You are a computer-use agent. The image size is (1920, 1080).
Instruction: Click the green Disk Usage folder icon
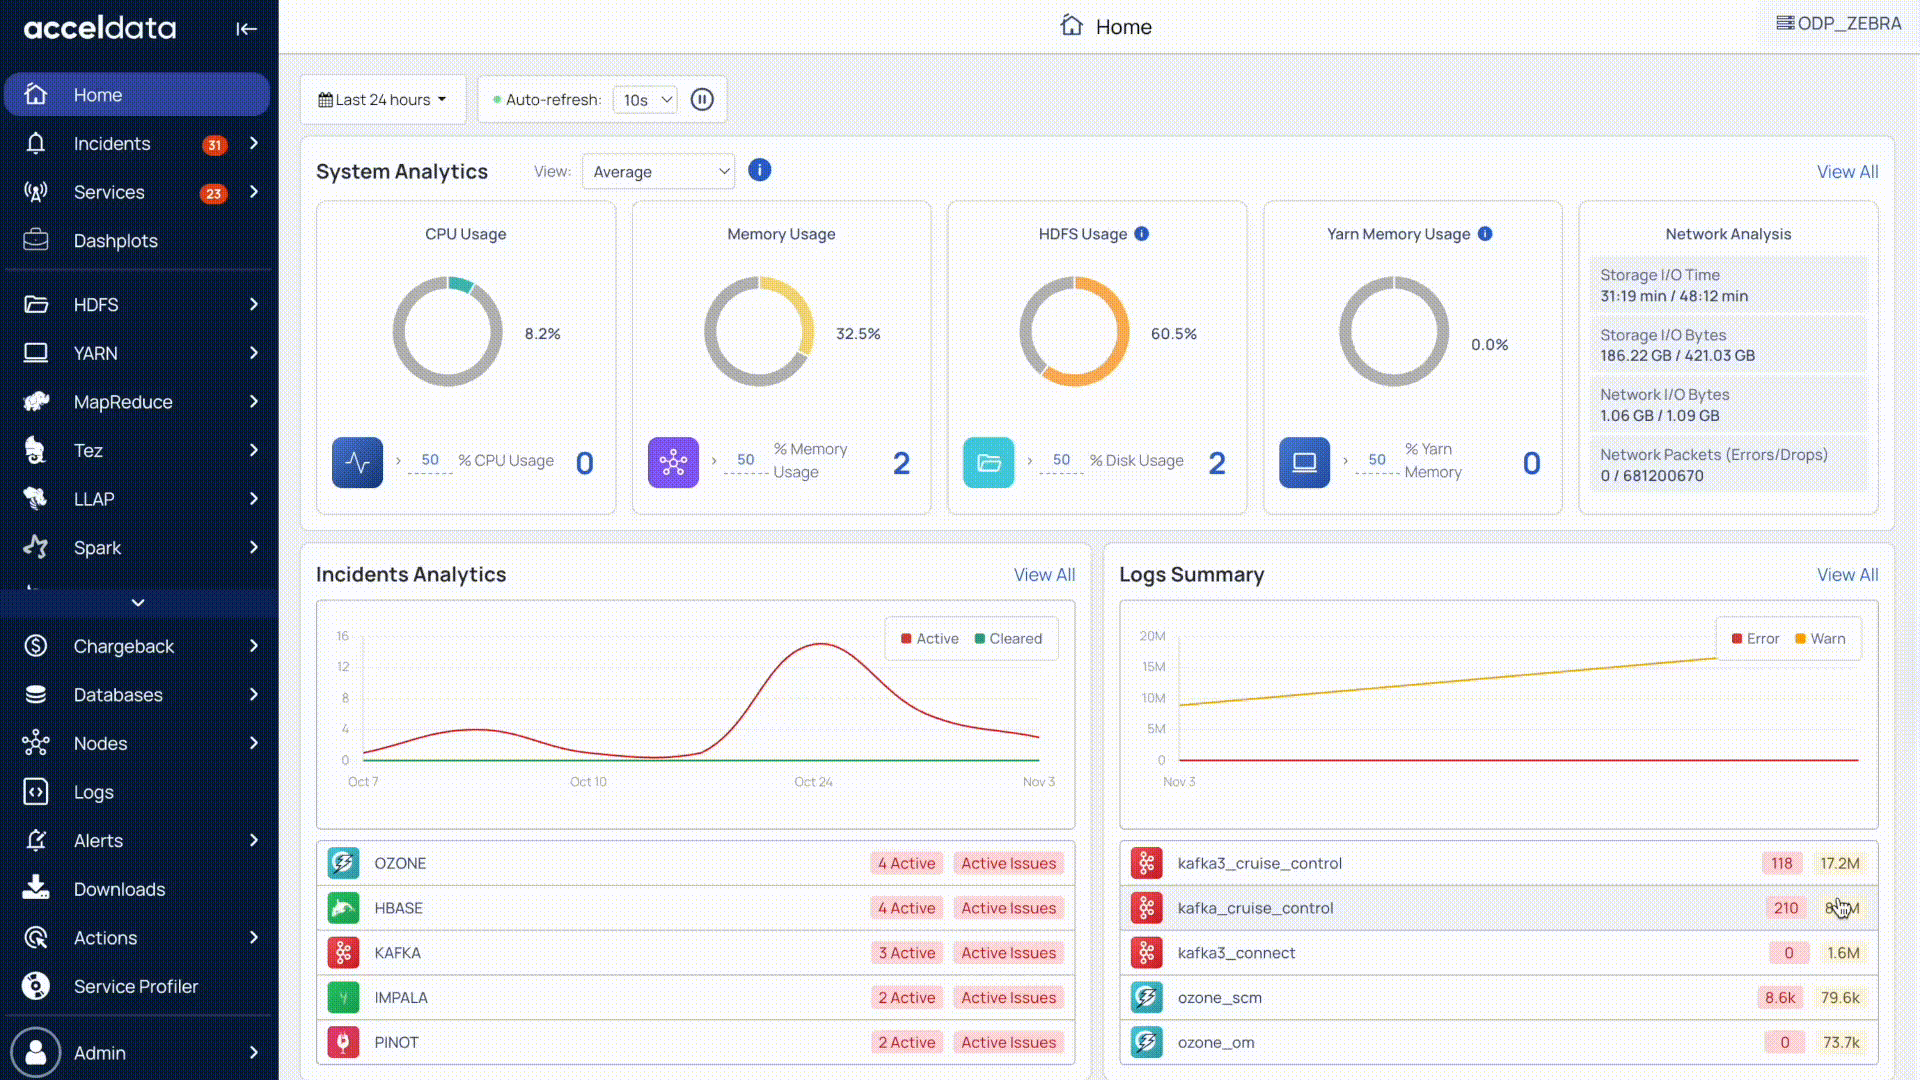coord(988,463)
